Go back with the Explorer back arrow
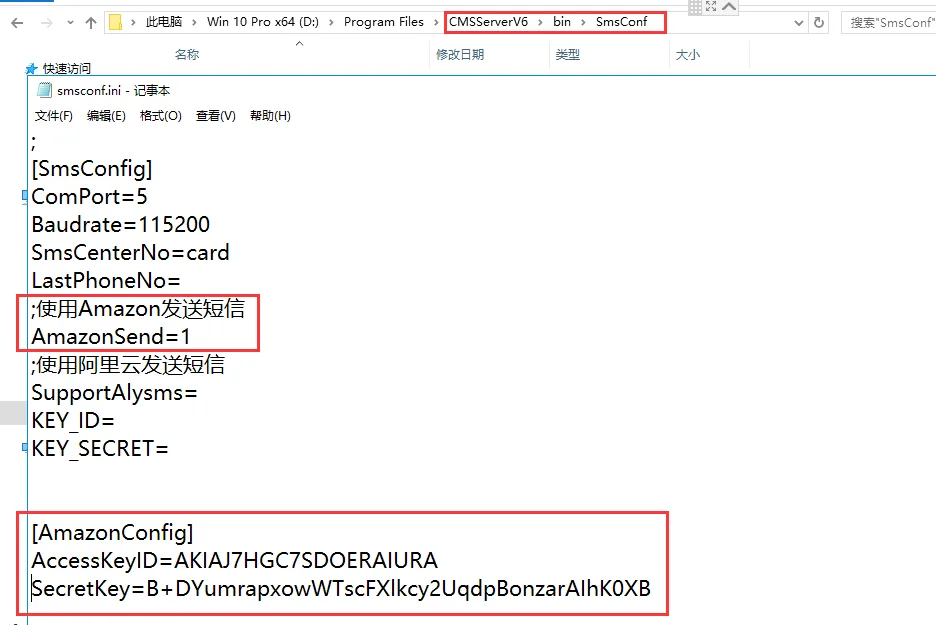936x625 pixels. [x=17, y=23]
